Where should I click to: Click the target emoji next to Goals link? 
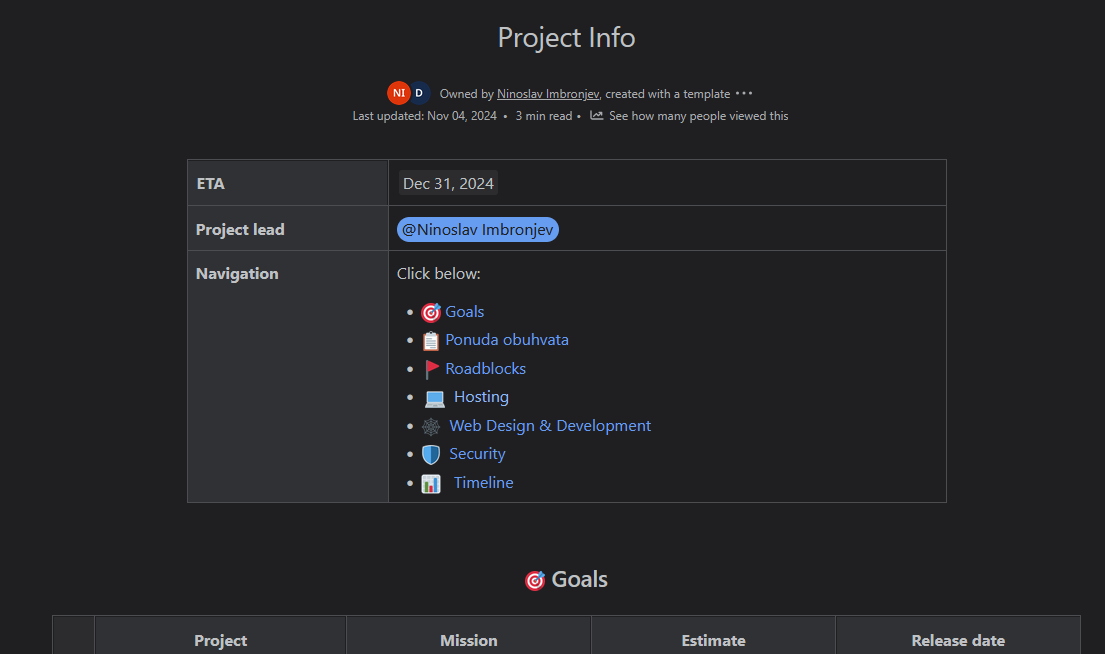click(x=431, y=312)
